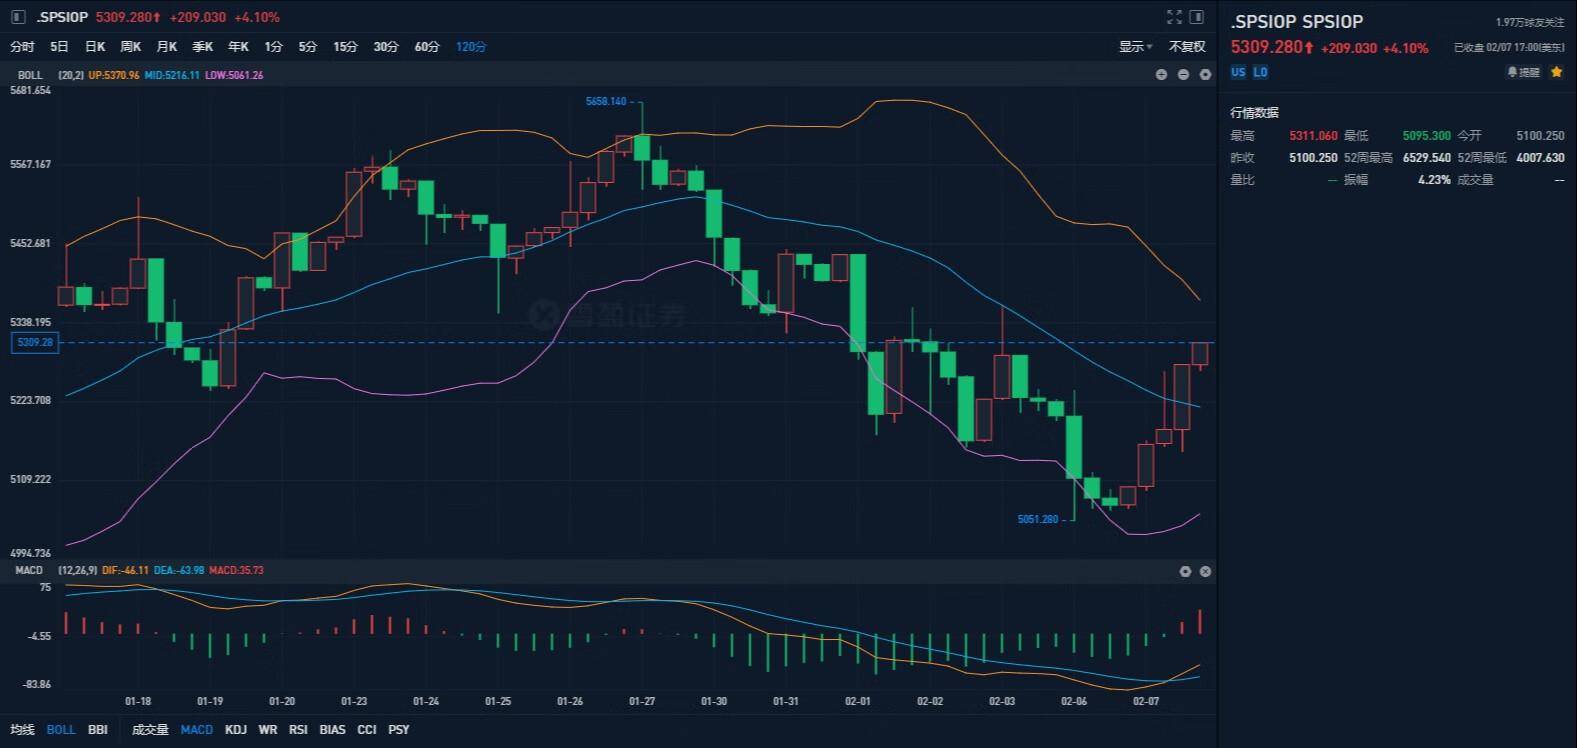Zoom out chart with minus icon
Screen dimensions: 1577x748
[x=1183, y=75]
